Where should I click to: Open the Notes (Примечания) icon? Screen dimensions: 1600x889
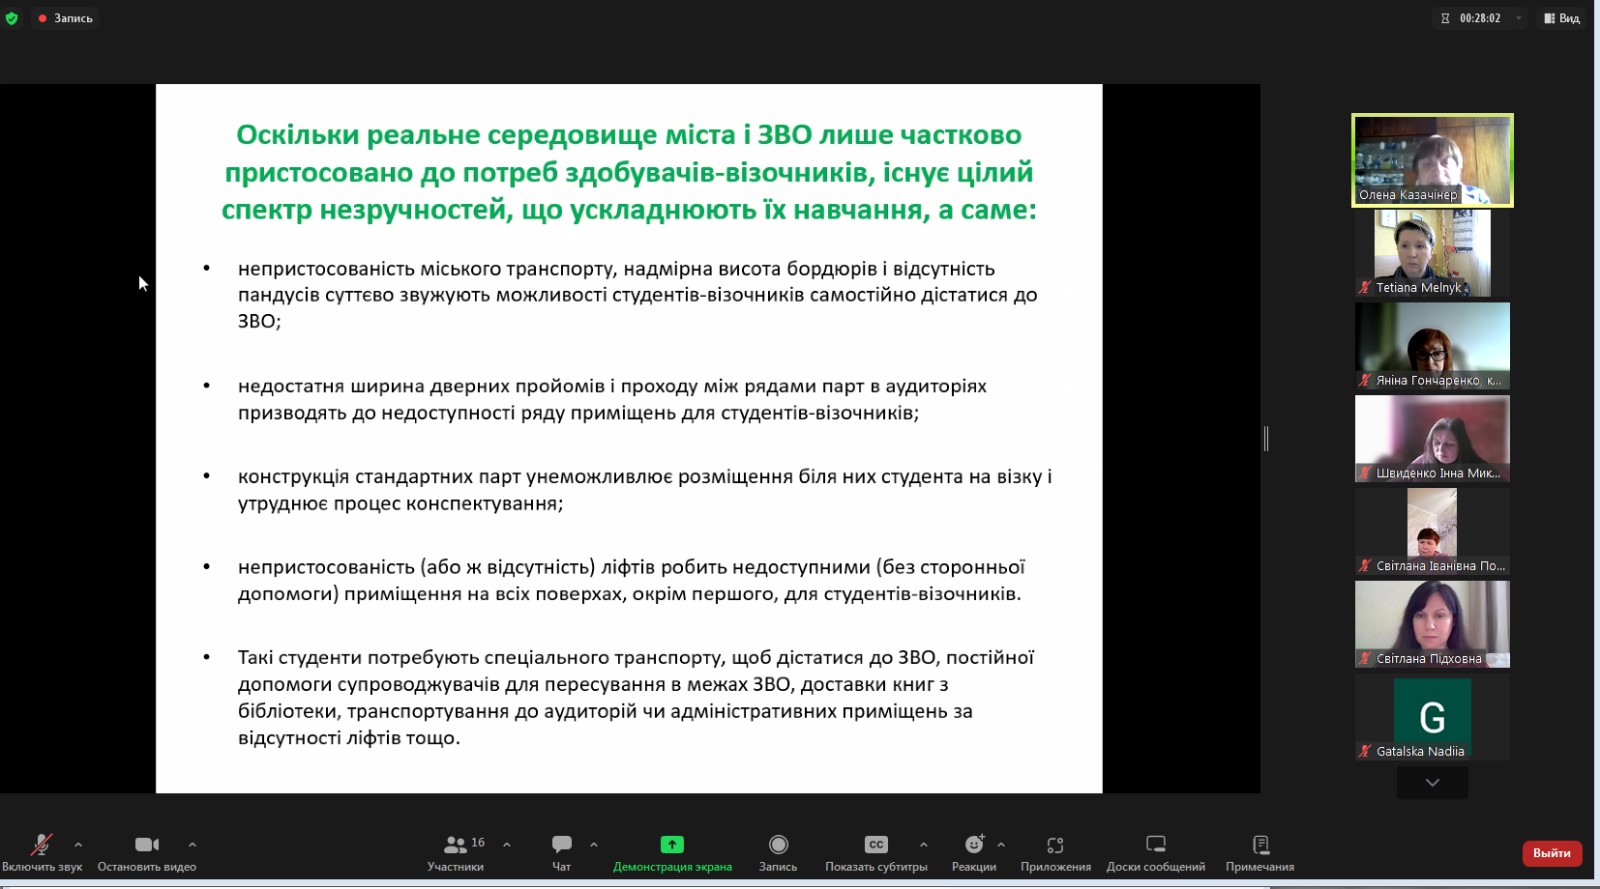[1260, 845]
